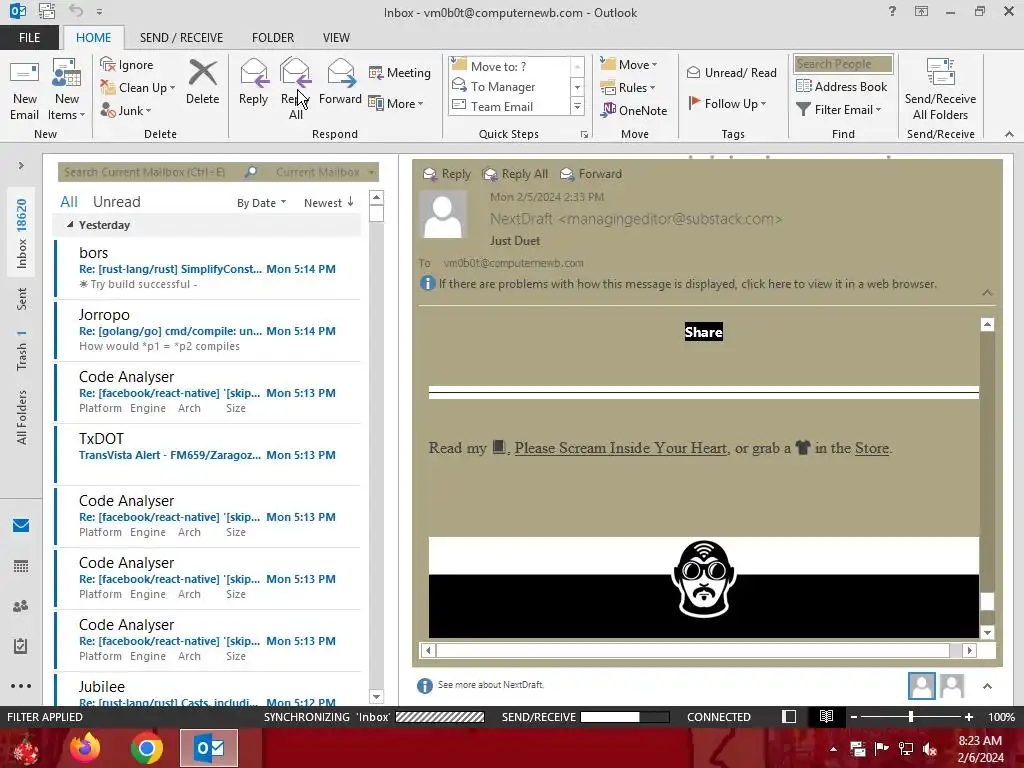Switch to Tasks view
Screen dimensions: 1024x768
tap(21, 646)
